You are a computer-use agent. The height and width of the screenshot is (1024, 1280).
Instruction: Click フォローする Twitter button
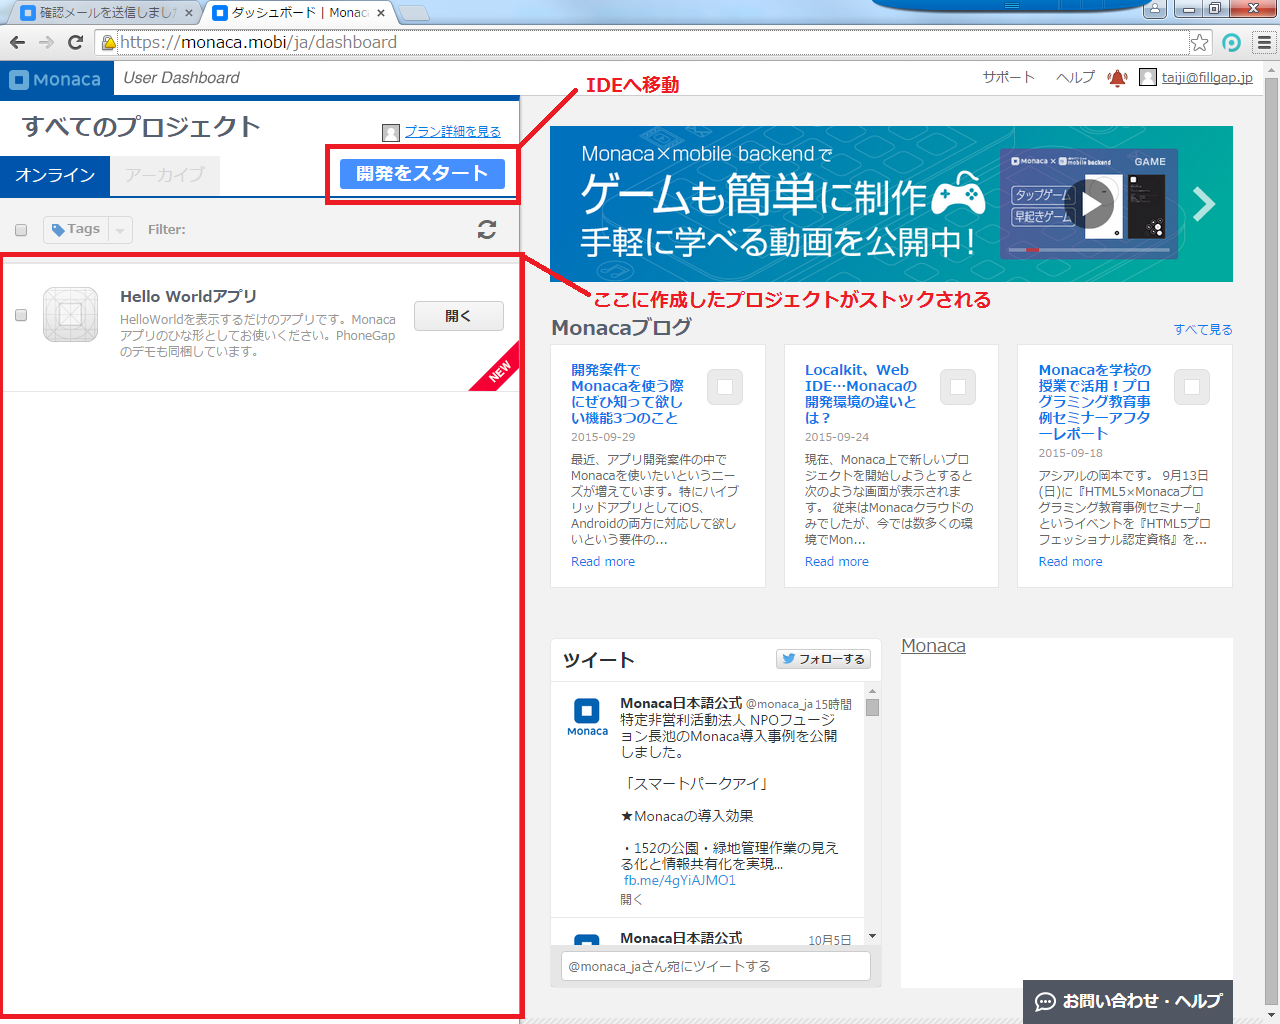[823, 659]
